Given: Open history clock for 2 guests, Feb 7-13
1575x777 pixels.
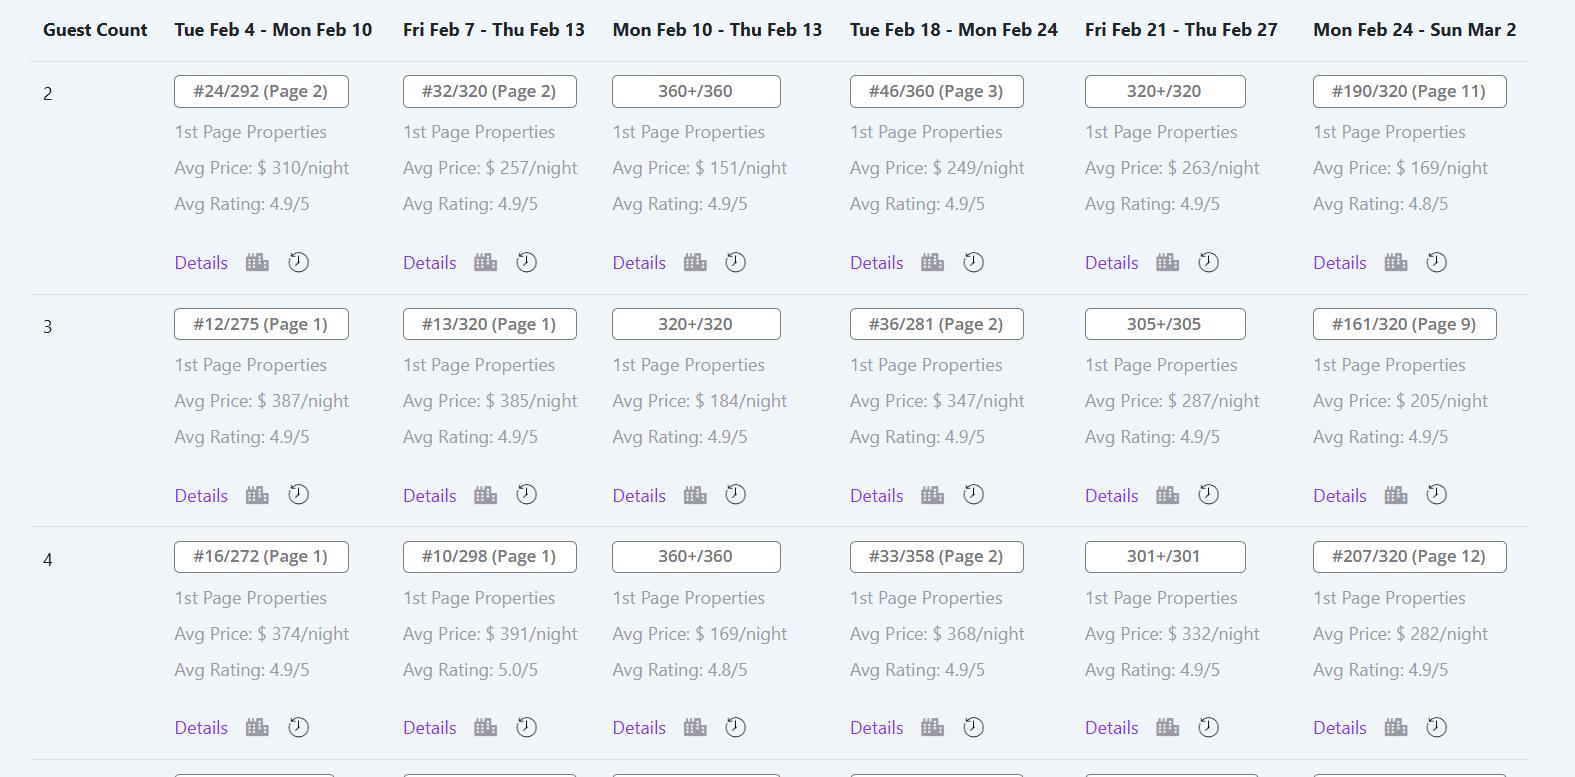Looking at the screenshot, I should click(x=526, y=262).
